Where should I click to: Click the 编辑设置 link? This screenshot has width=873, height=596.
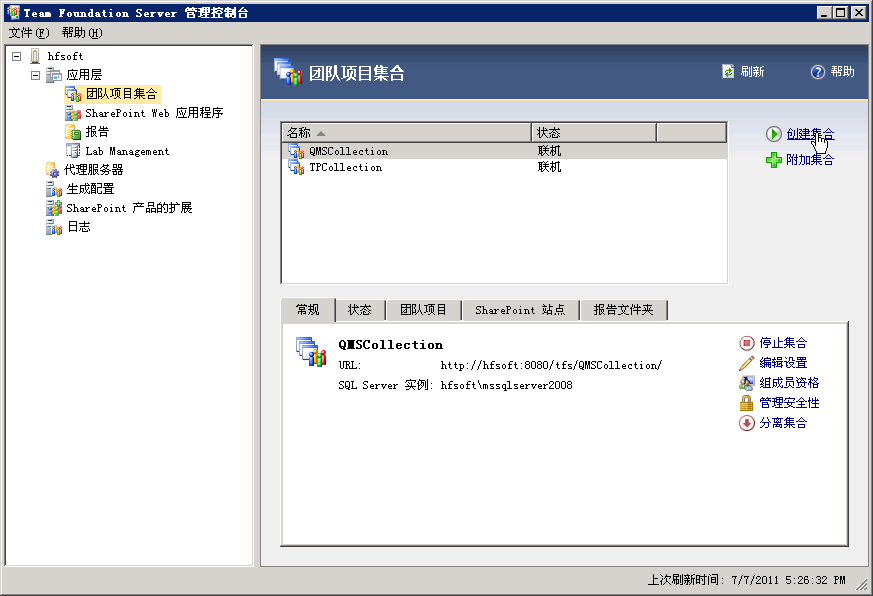(783, 363)
